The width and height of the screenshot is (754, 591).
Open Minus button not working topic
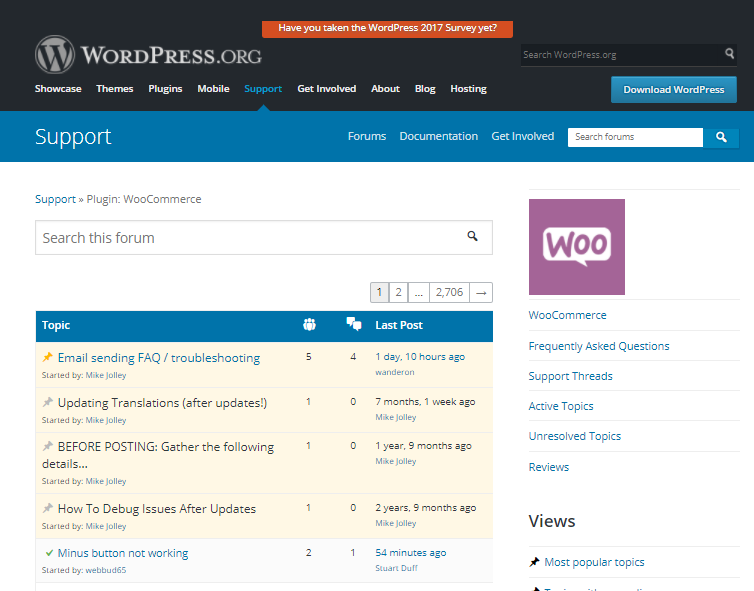[x=123, y=553]
